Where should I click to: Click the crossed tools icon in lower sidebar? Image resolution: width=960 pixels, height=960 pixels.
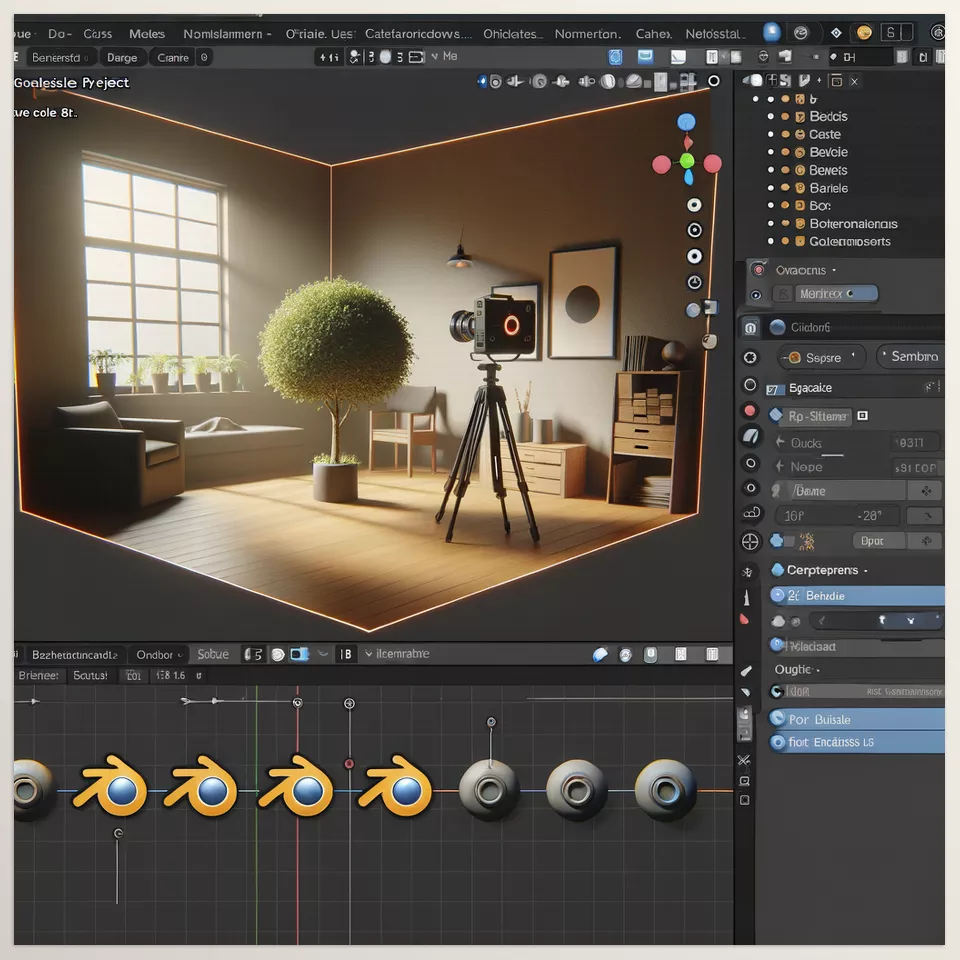(x=744, y=760)
